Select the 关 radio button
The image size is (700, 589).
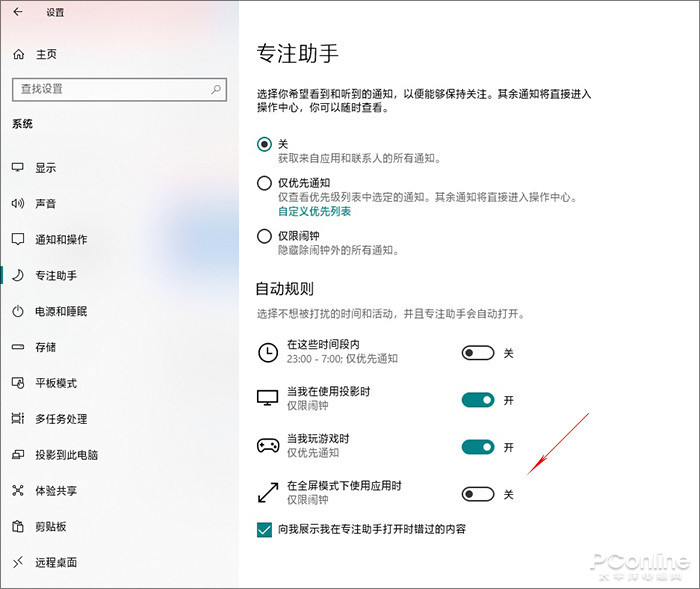264,144
